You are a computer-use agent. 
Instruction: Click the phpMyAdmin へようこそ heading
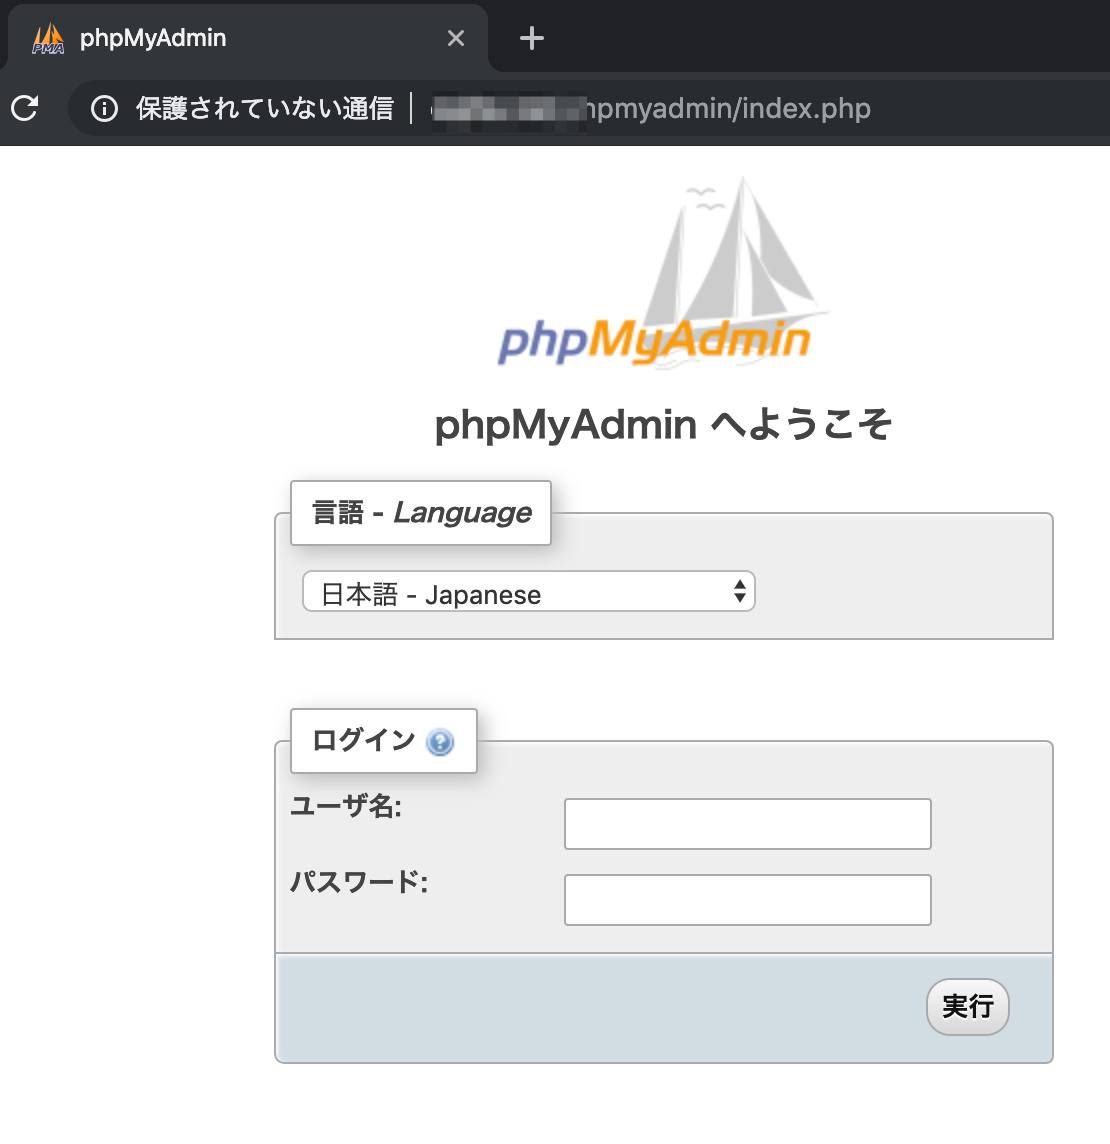tap(663, 424)
